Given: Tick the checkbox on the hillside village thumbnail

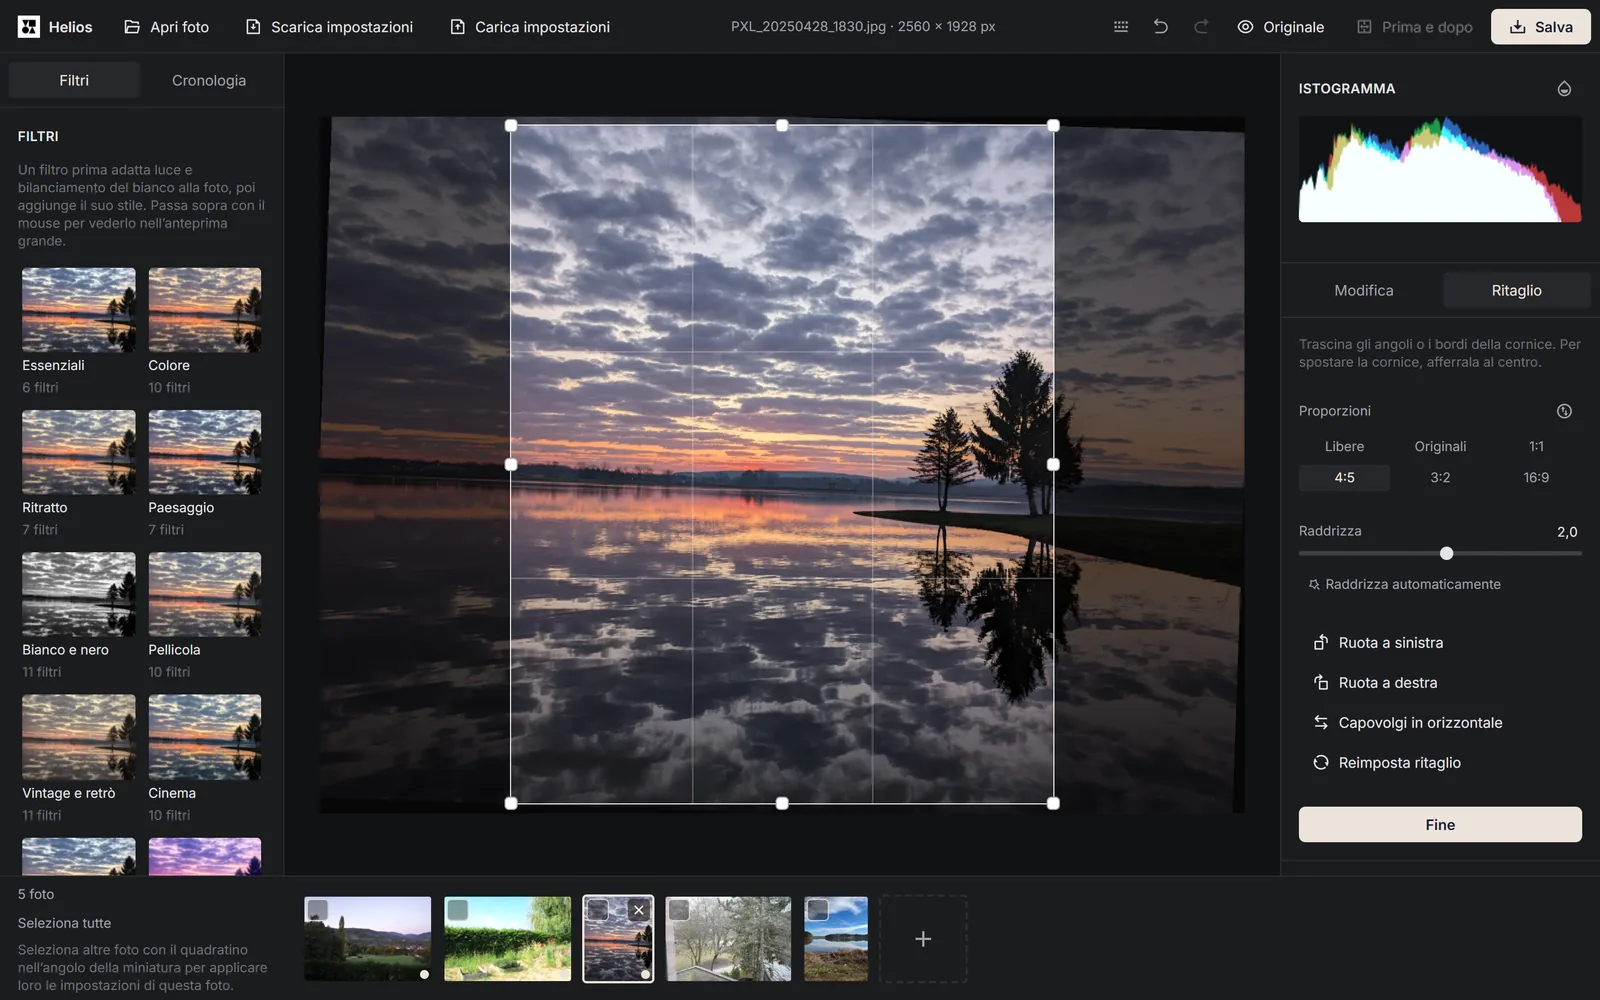Looking at the screenshot, I should coord(318,909).
